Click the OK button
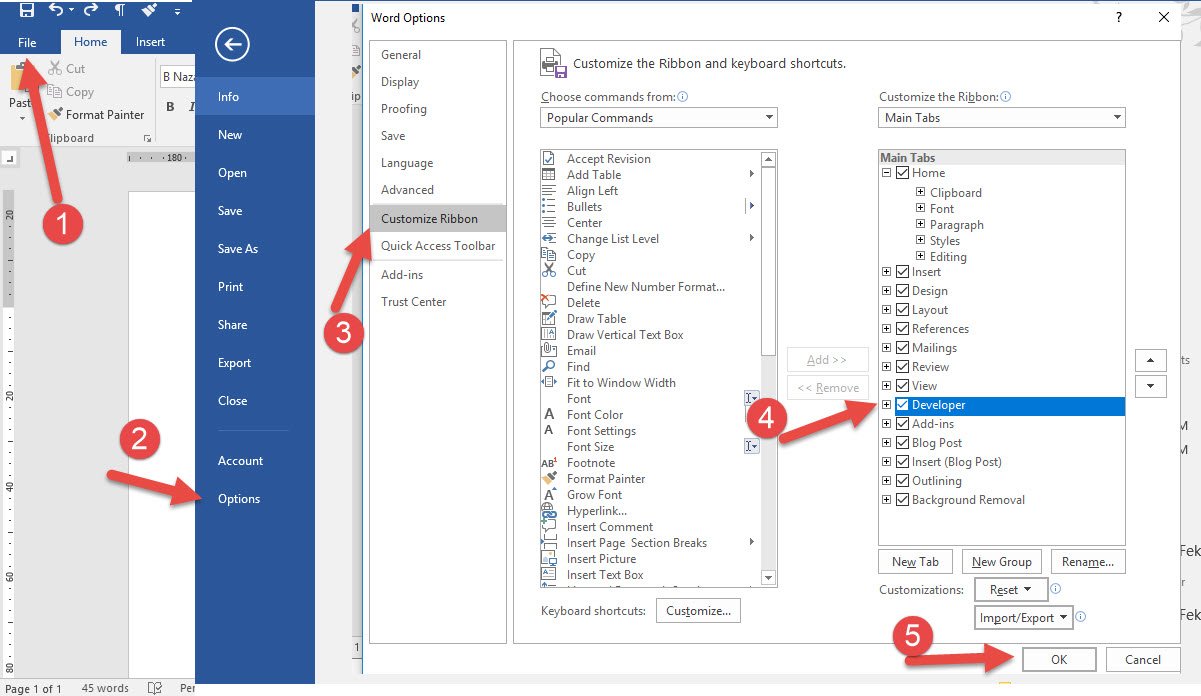 1059,660
